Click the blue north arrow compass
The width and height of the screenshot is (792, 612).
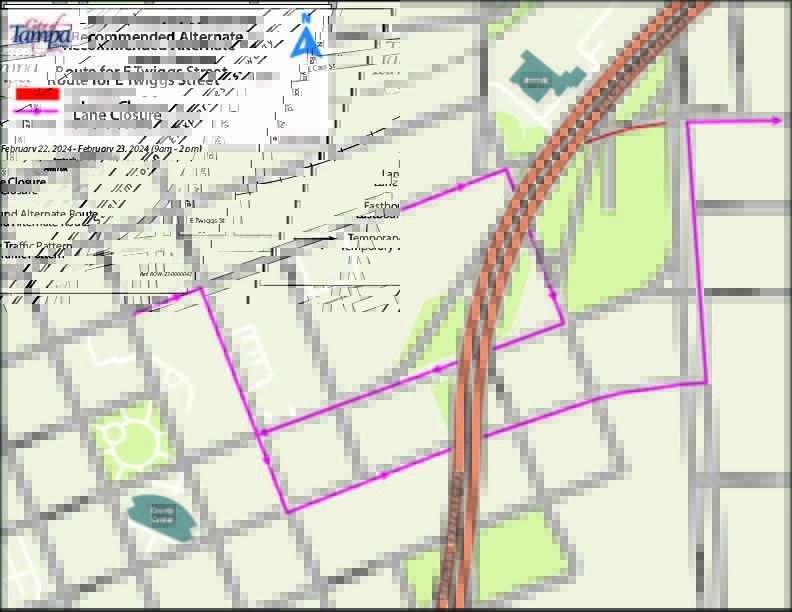(307, 36)
